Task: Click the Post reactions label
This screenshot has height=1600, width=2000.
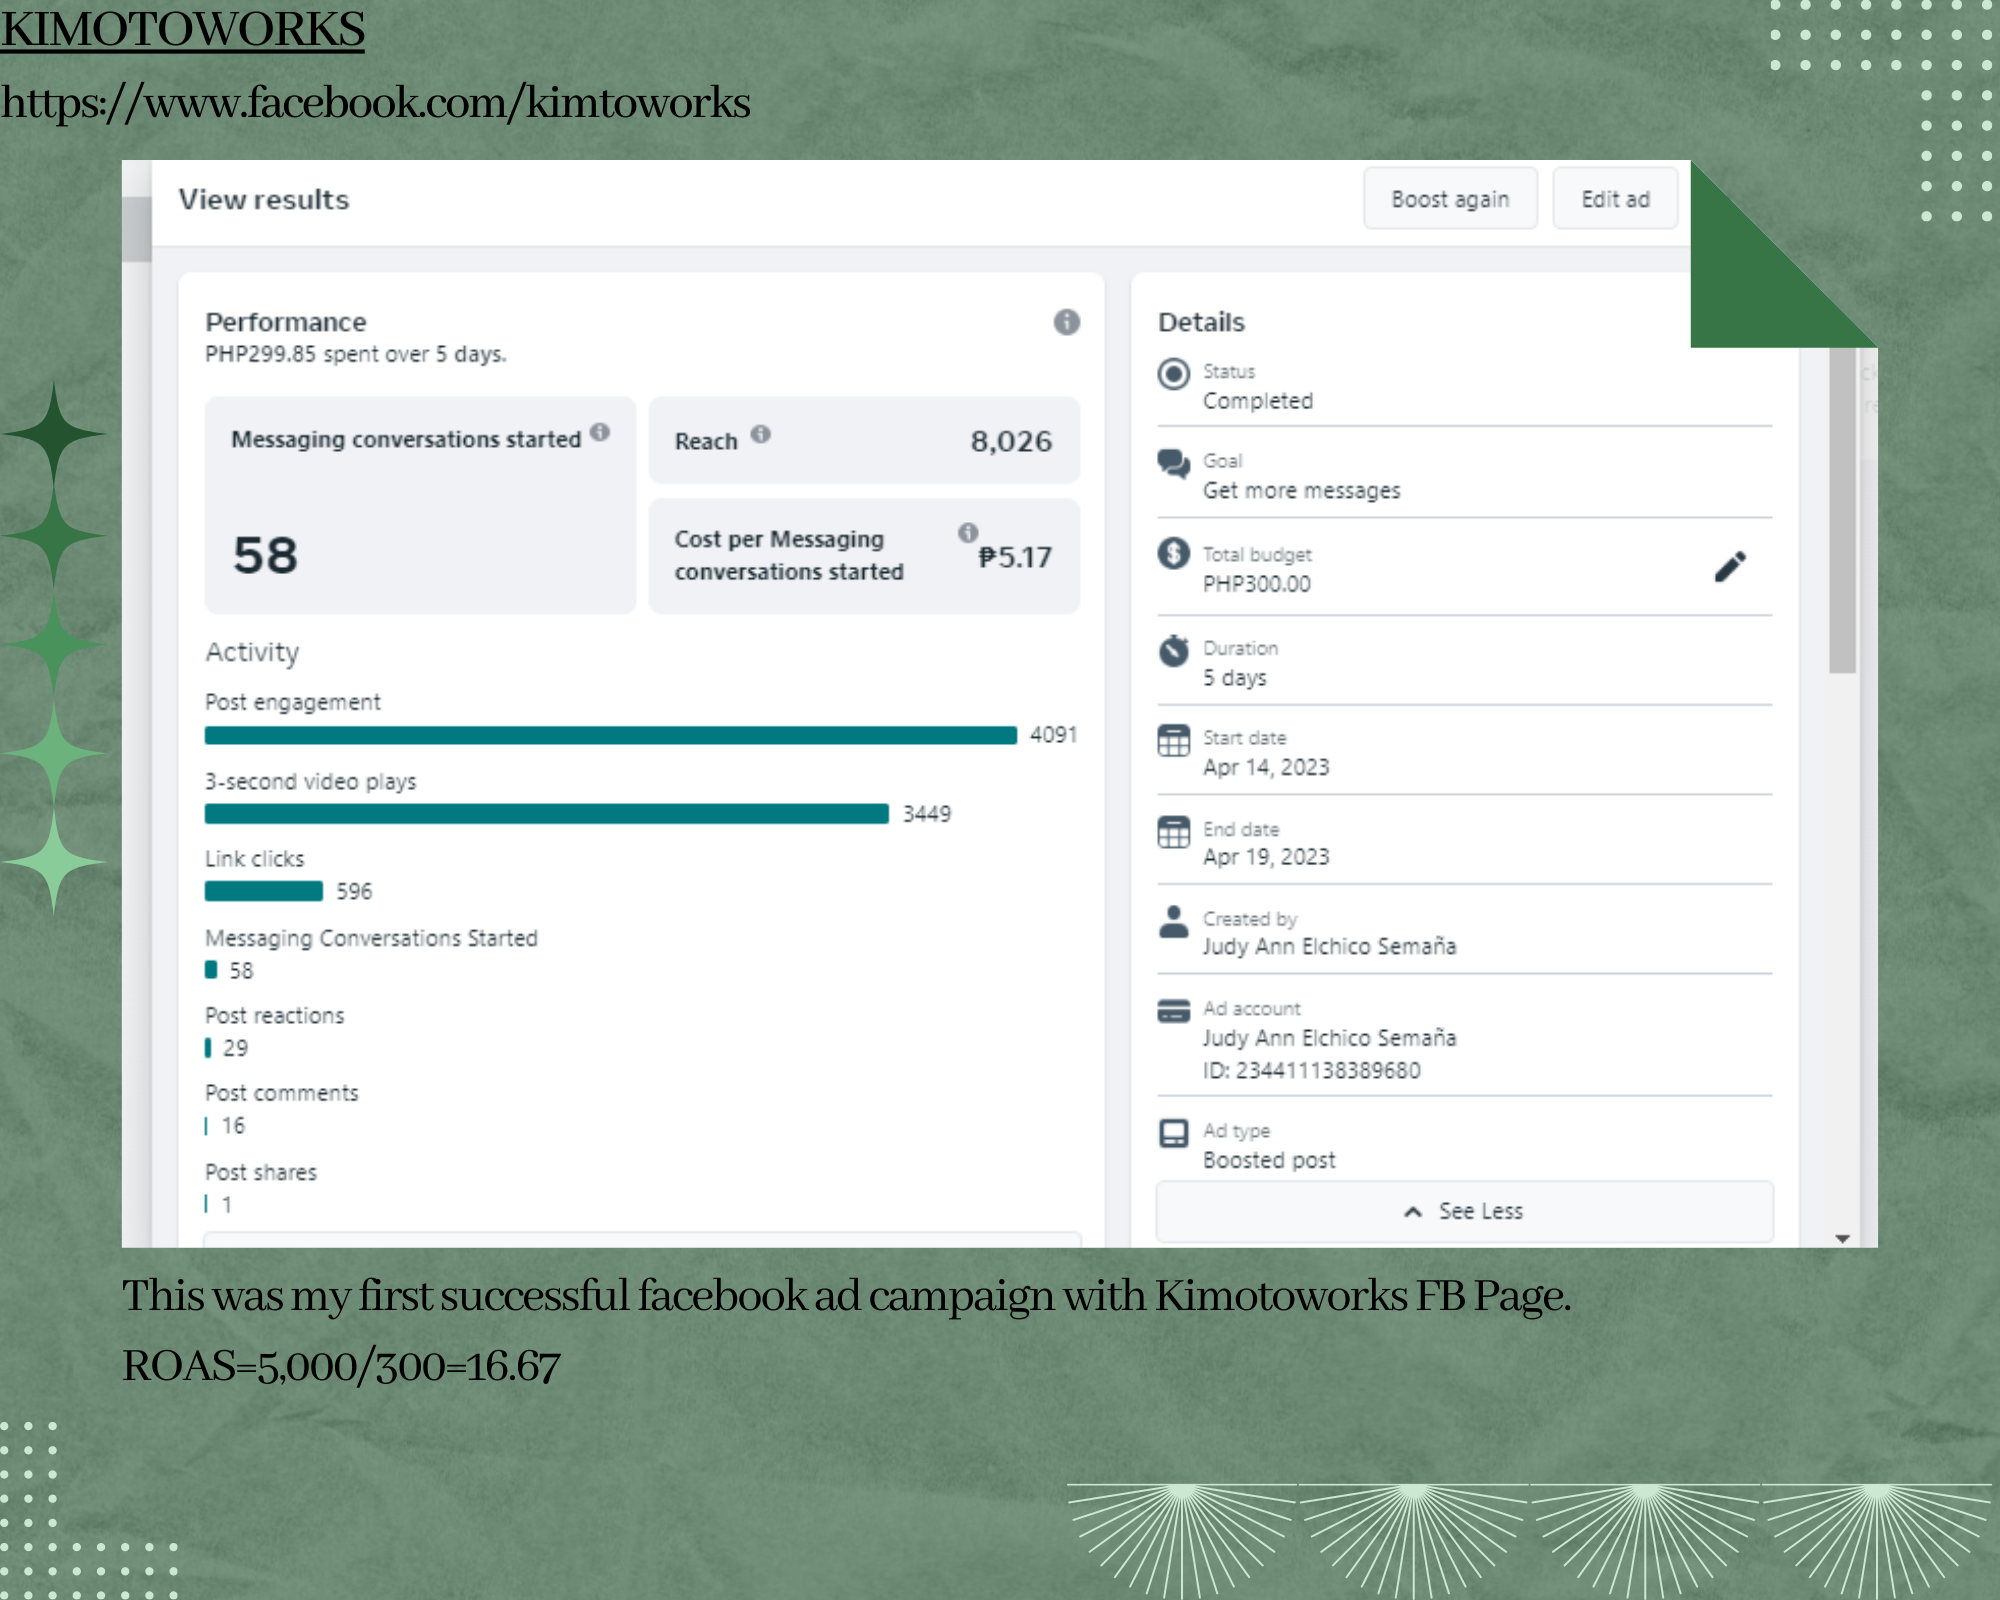Action: (275, 1015)
